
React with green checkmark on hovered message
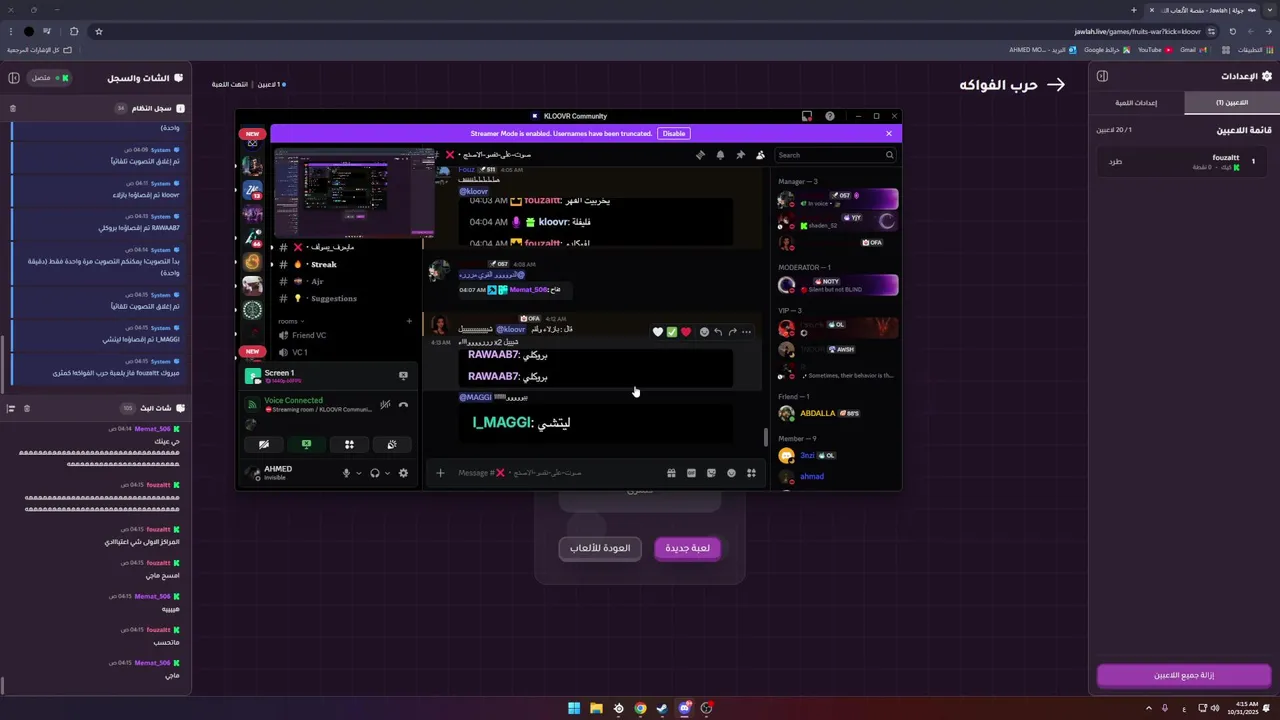pyautogui.click(x=672, y=332)
